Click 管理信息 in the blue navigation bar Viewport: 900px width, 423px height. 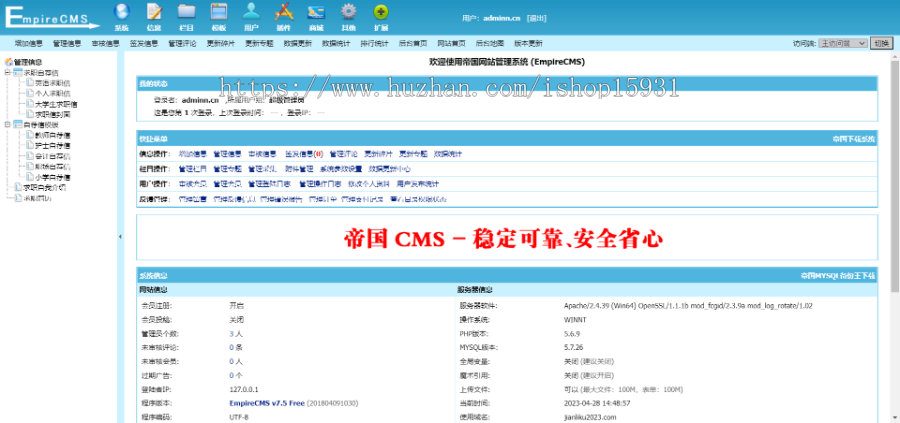[67, 43]
